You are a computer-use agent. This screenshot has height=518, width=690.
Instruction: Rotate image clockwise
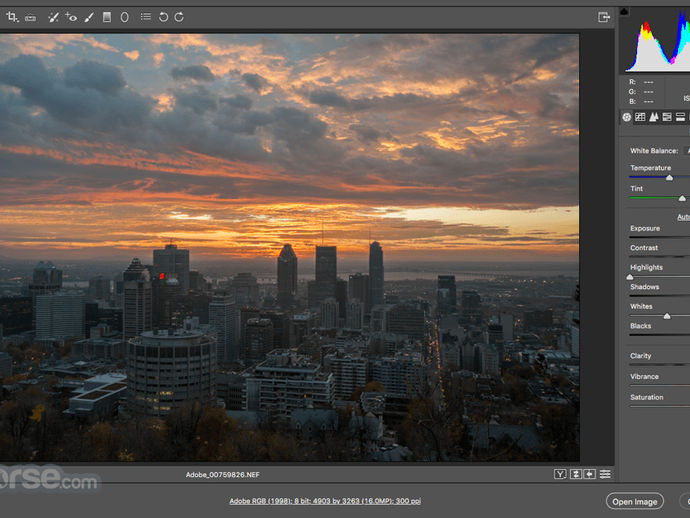point(179,17)
